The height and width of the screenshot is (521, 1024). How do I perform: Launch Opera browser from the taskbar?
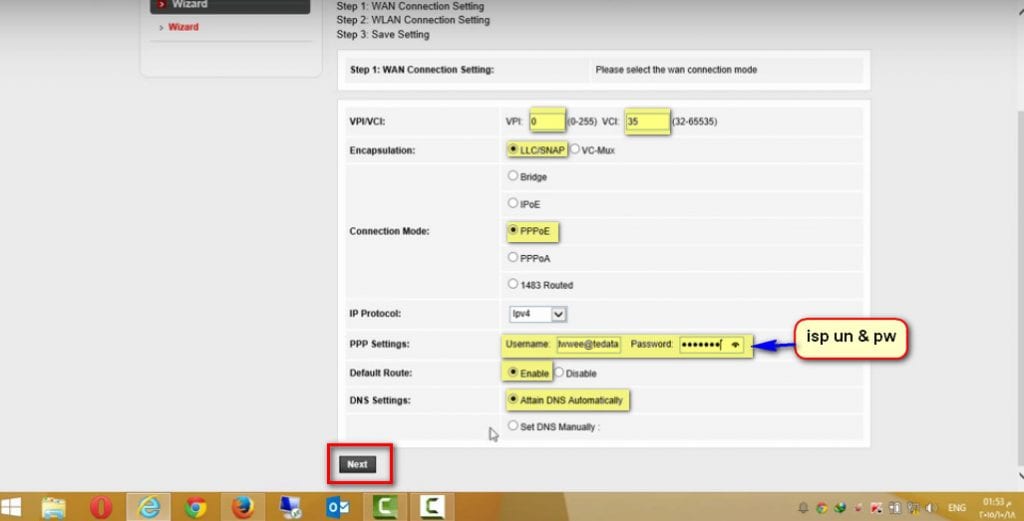pyautogui.click(x=101, y=507)
